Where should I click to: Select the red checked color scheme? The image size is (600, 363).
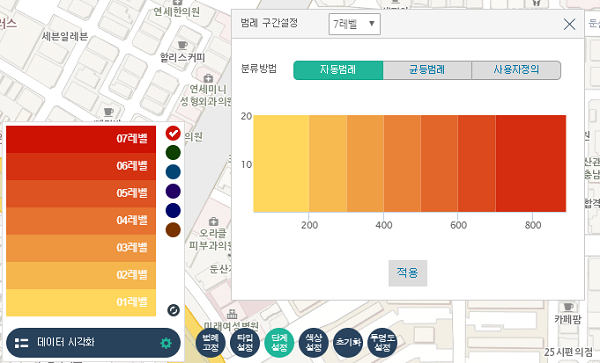(x=173, y=133)
